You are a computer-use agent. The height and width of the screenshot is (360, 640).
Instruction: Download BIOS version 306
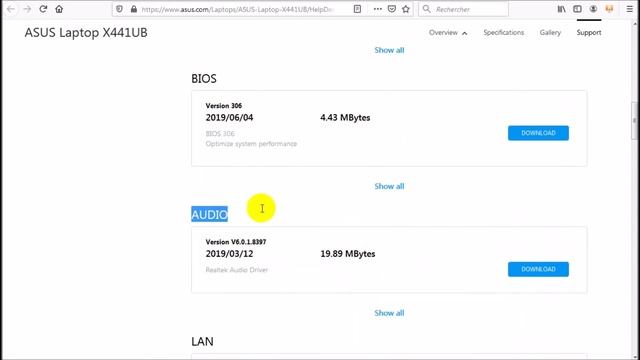point(538,133)
